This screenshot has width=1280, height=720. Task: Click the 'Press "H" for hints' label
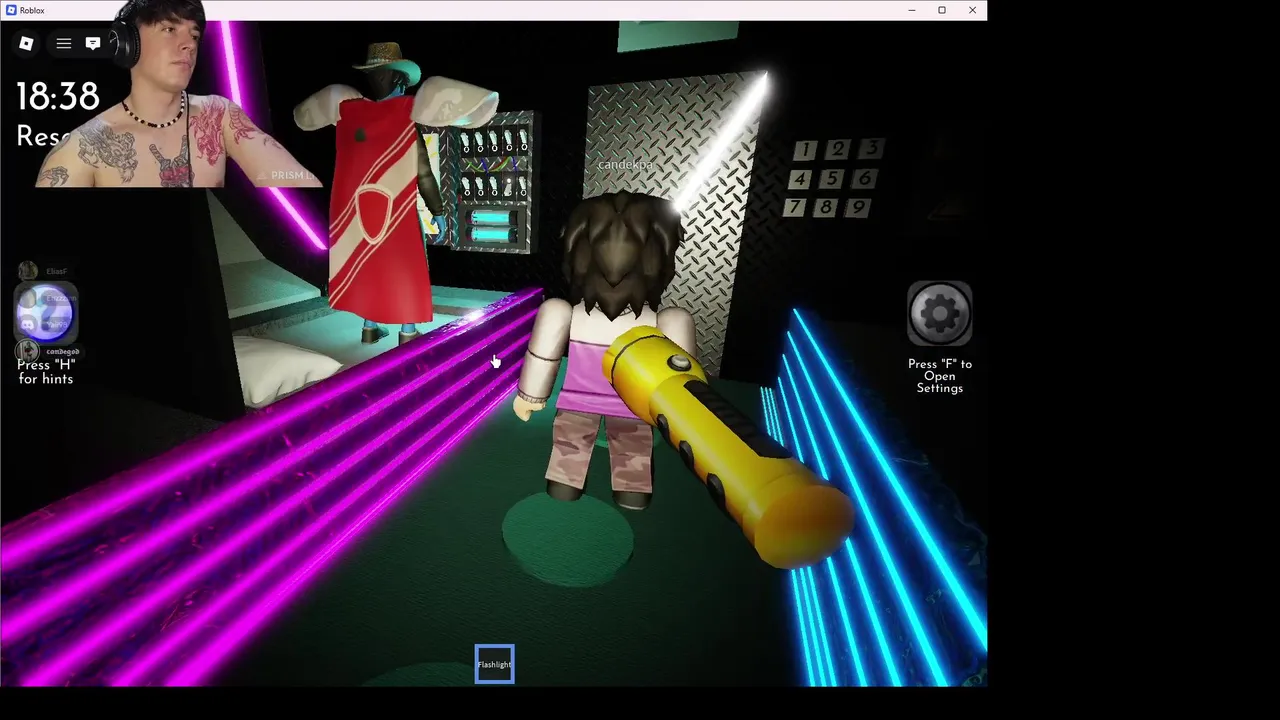[45, 372]
